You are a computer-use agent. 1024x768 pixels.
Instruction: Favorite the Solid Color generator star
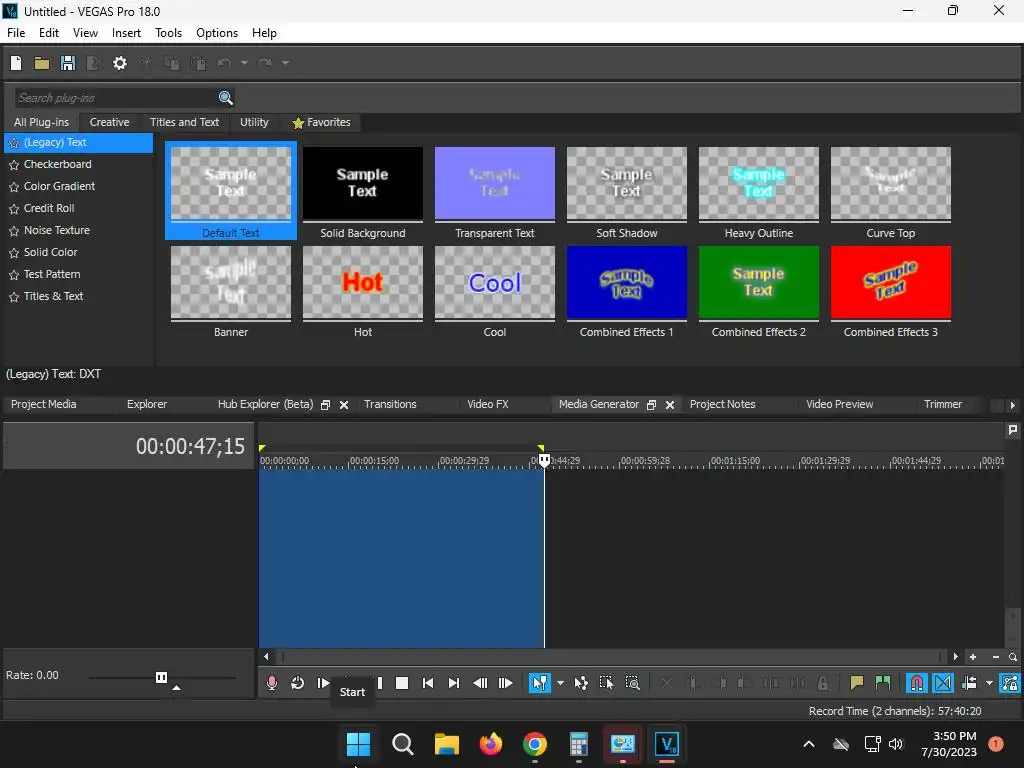point(14,253)
